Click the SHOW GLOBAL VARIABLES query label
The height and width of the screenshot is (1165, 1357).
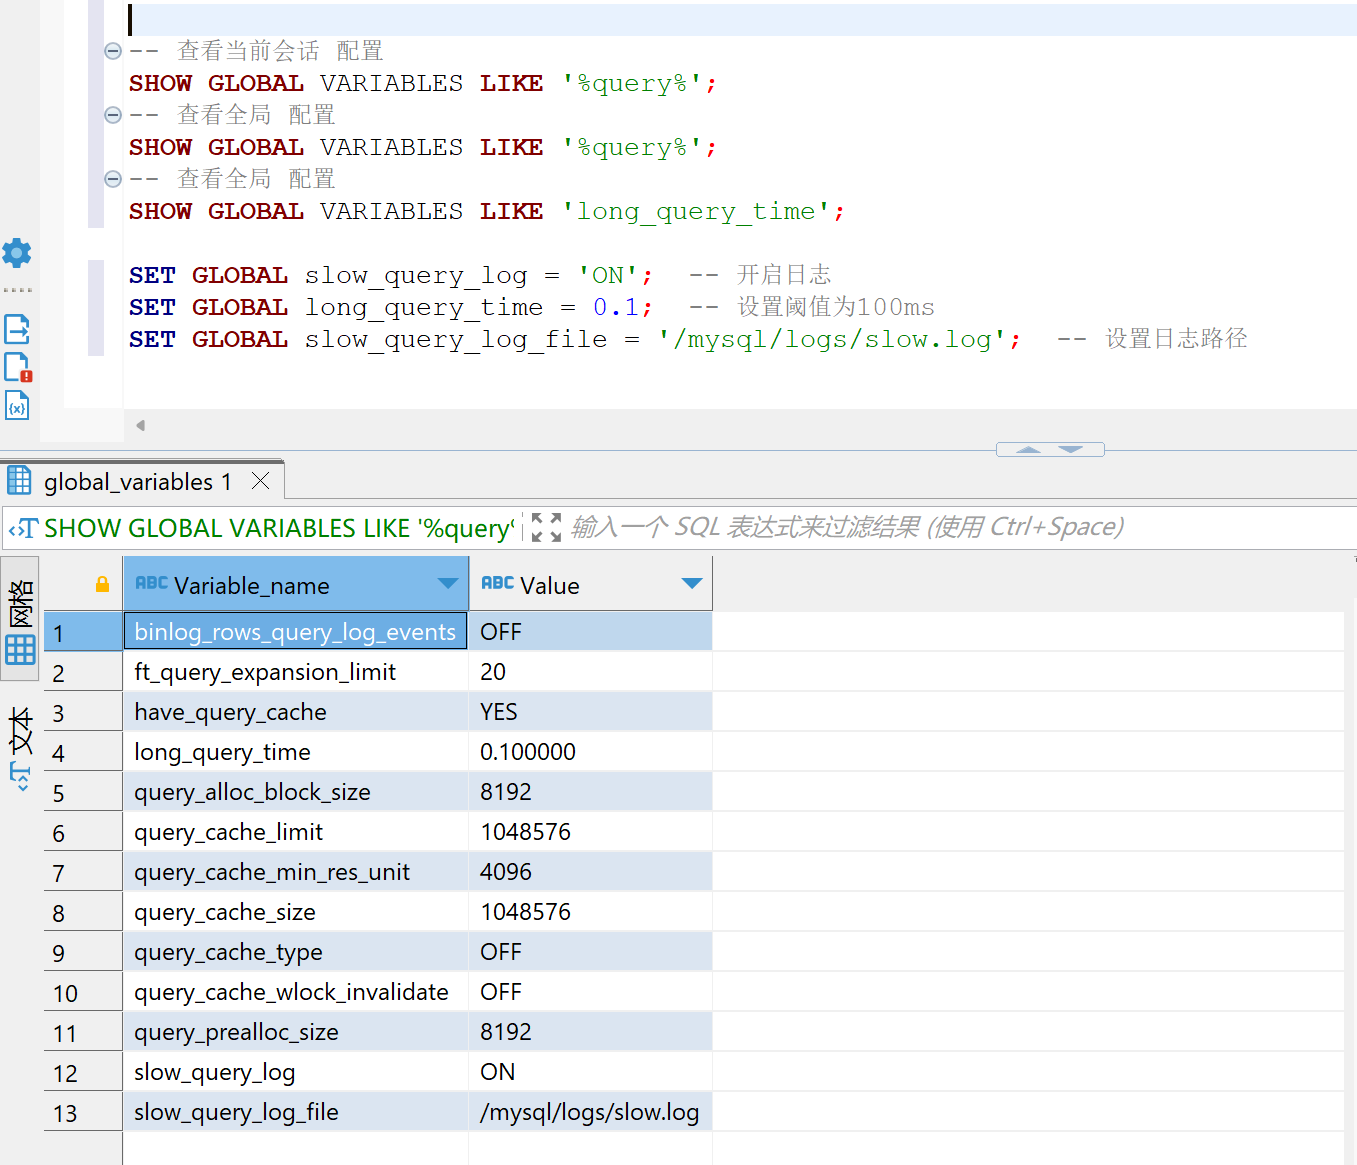(279, 528)
